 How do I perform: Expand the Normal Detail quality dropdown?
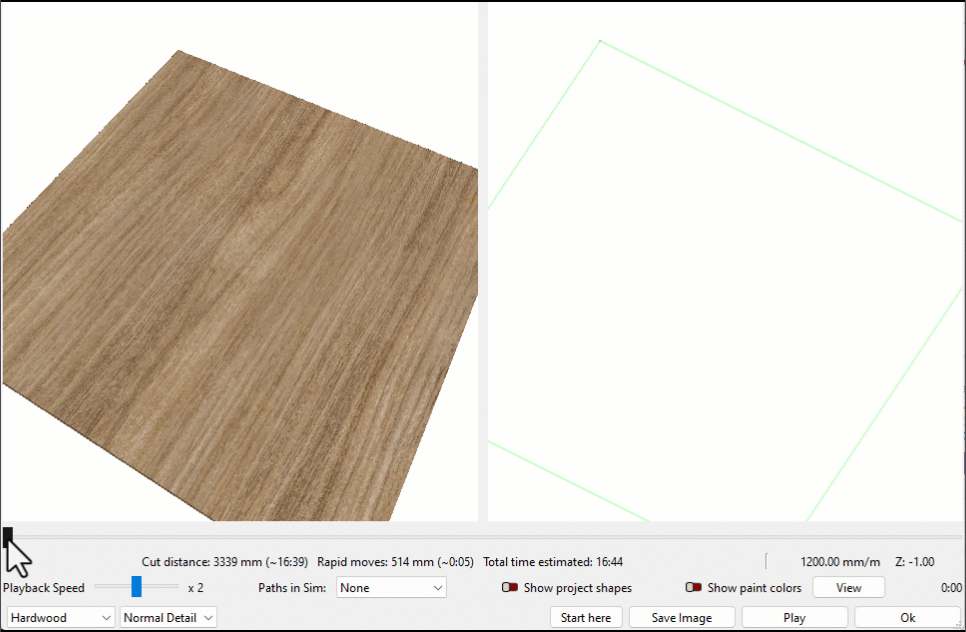(168, 618)
